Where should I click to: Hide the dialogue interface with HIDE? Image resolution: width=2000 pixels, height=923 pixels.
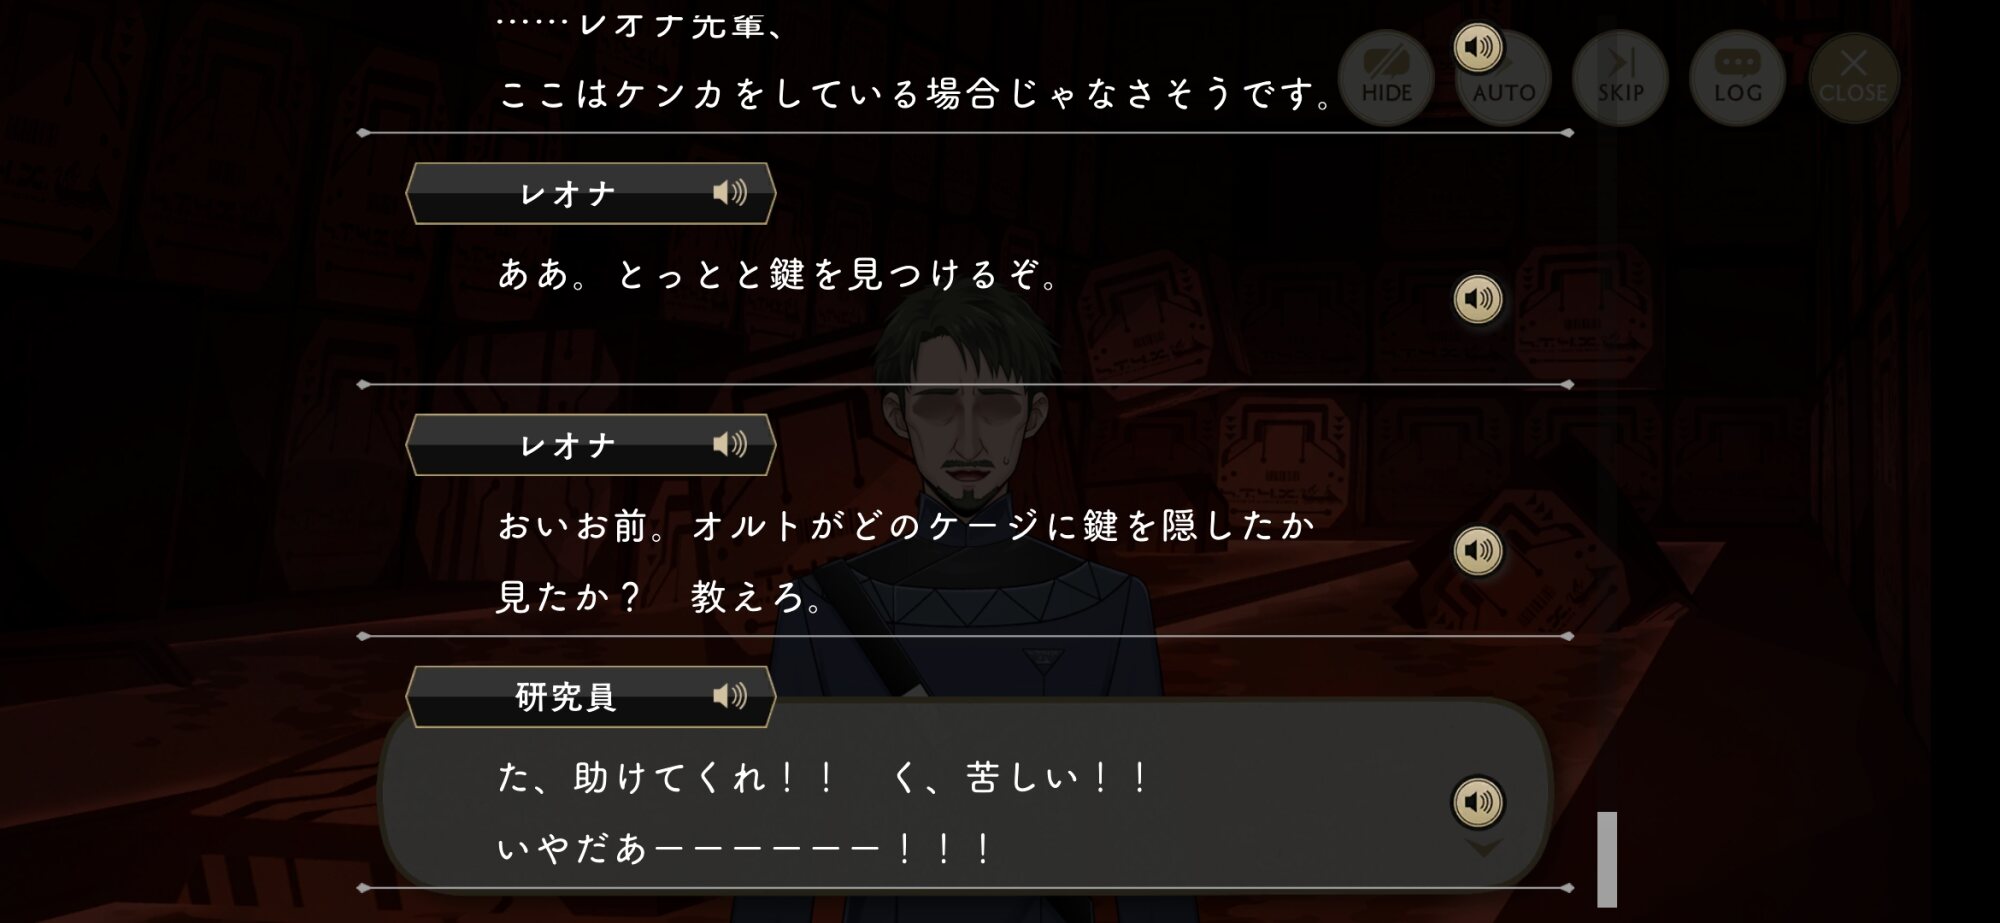pyautogui.click(x=1386, y=78)
